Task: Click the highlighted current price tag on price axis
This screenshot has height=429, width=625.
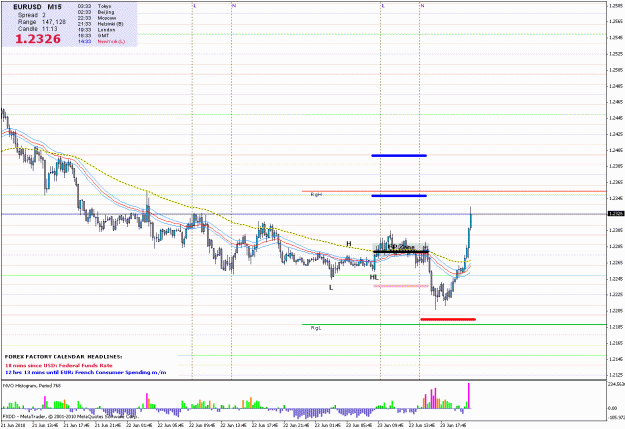Action: [616, 214]
